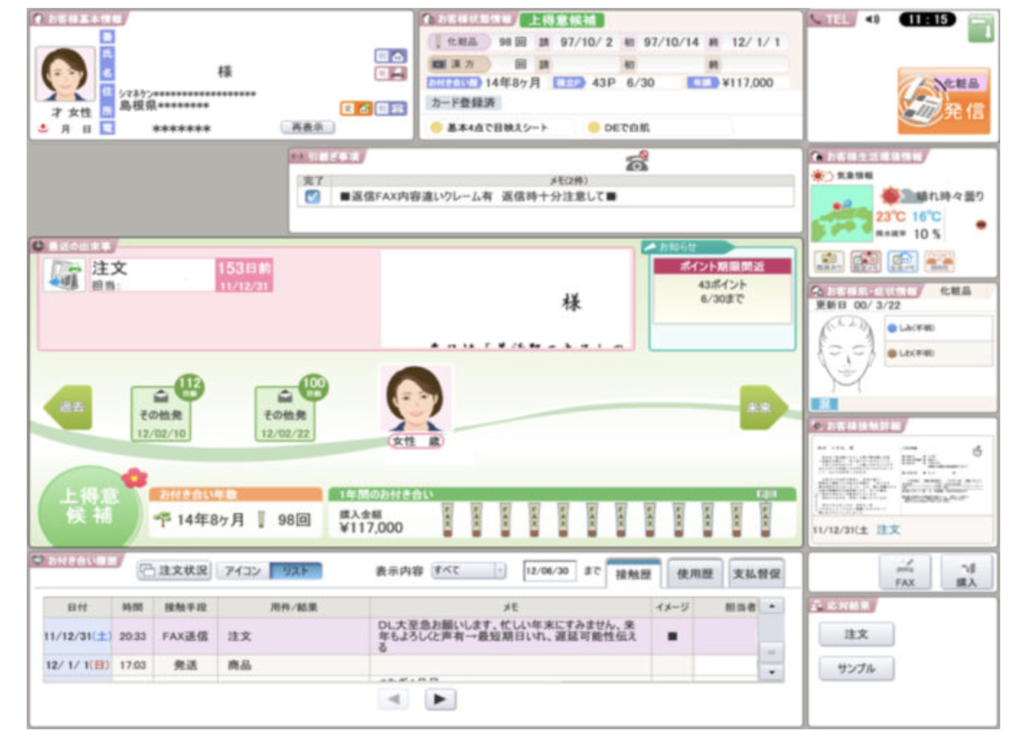This screenshot has height=743, width=1024.
Task: Select the 112 その他発 event dated 12/02/10
Action: pyautogui.click(x=162, y=413)
